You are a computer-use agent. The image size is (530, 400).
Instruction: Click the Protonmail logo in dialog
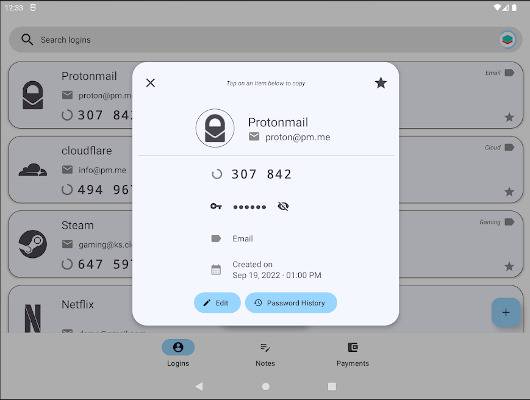coord(215,128)
